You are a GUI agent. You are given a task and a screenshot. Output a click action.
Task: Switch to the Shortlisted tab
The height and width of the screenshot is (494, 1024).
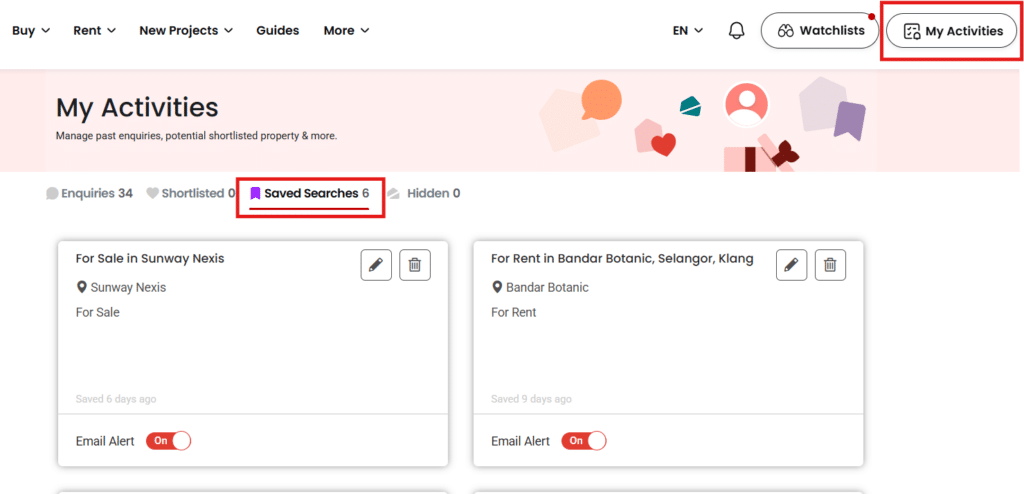190,193
